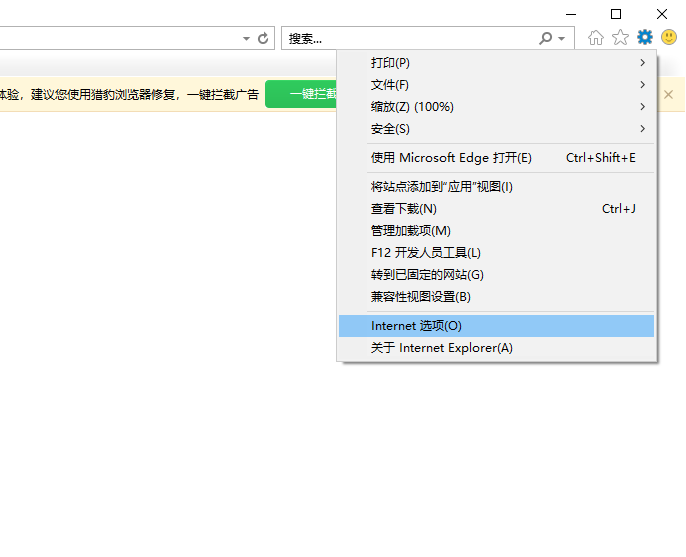Open the 打印(P) submenu
This screenshot has width=686, height=557.
497,63
